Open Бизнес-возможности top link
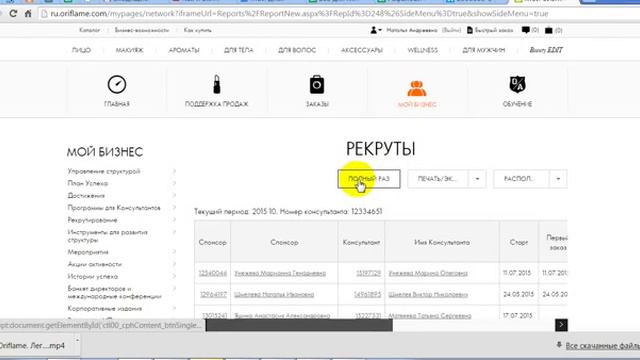The height and width of the screenshot is (360, 640). (x=142, y=30)
